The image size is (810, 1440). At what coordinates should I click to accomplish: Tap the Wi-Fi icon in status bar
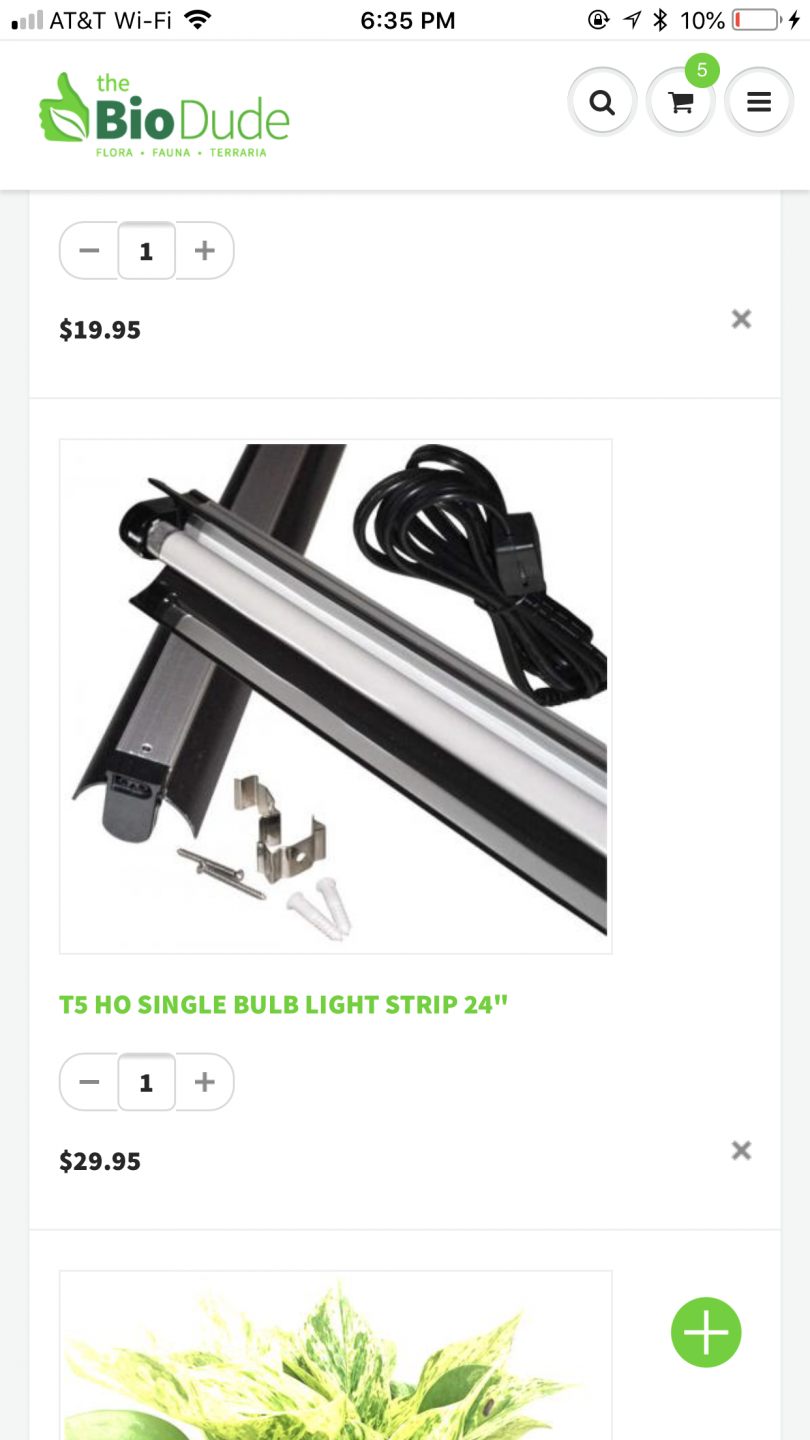(x=198, y=19)
